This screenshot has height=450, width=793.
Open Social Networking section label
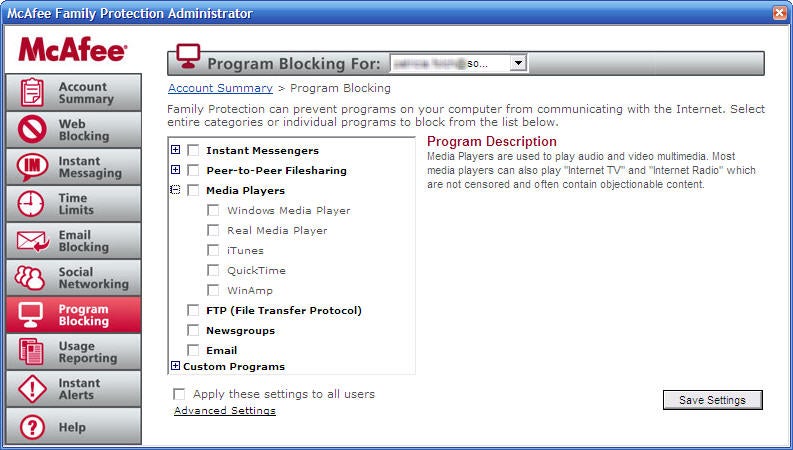click(x=94, y=278)
